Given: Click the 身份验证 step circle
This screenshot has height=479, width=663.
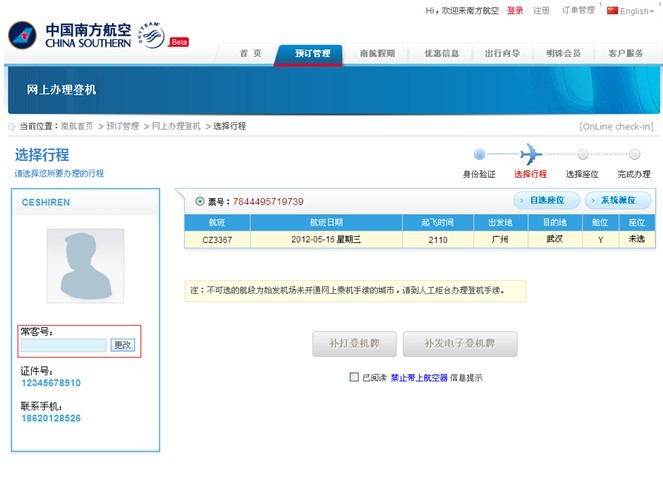Looking at the screenshot, I should (x=479, y=154).
